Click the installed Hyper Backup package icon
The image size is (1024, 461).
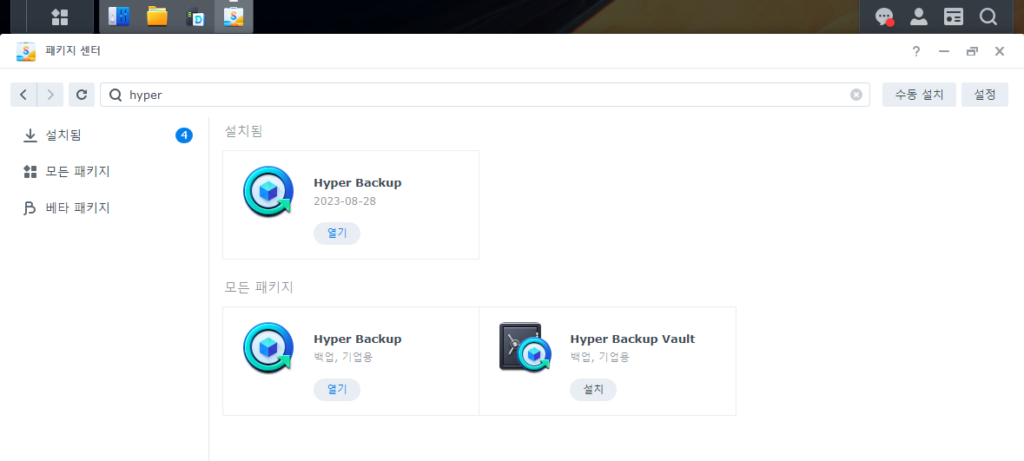tap(268, 192)
